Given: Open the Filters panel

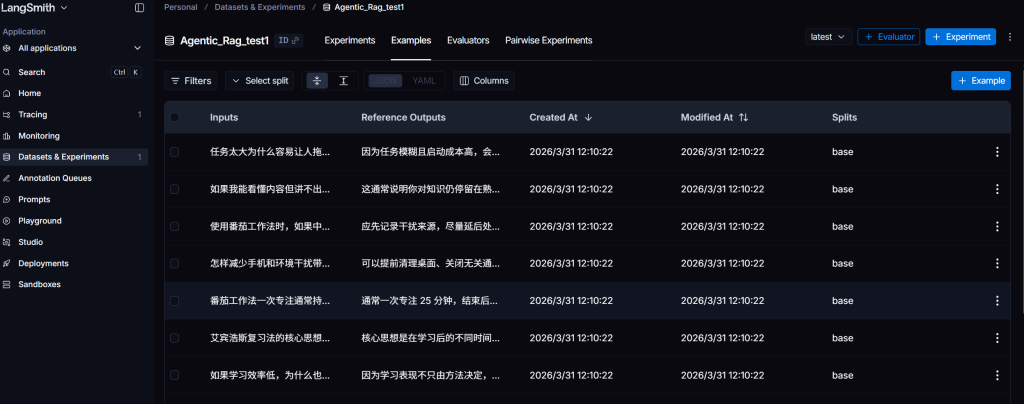Looking at the screenshot, I should [191, 81].
